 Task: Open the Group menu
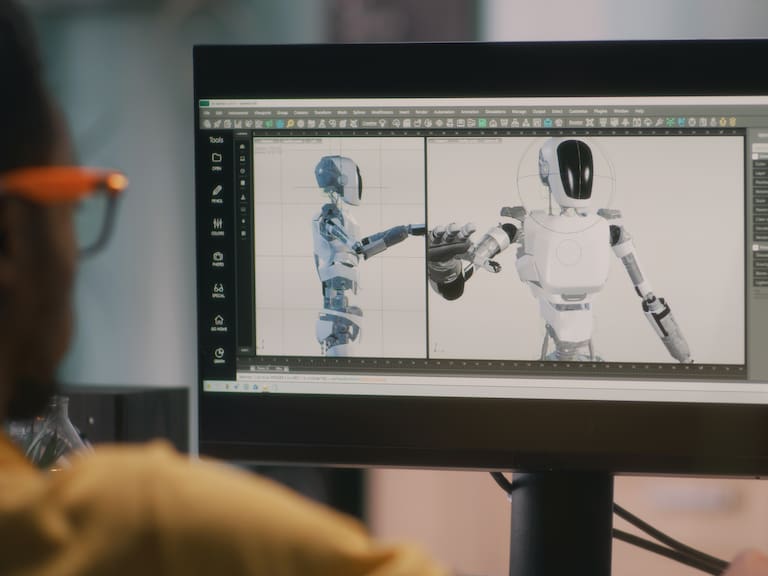click(282, 113)
